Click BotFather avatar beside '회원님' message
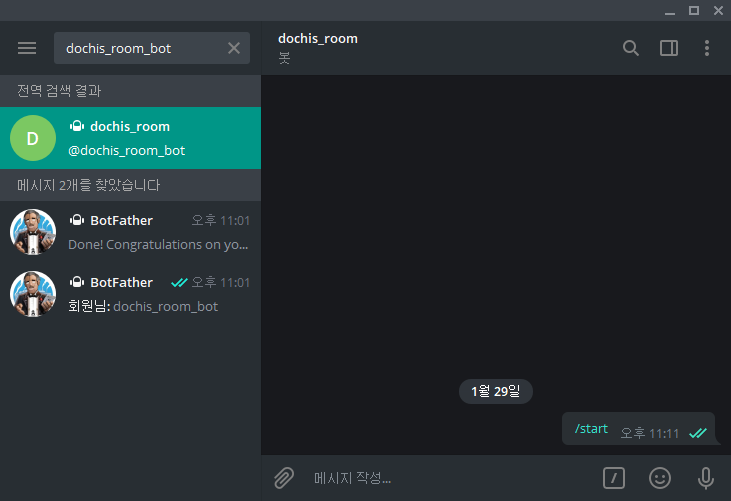The height and width of the screenshot is (501, 731). (x=33, y=294)
